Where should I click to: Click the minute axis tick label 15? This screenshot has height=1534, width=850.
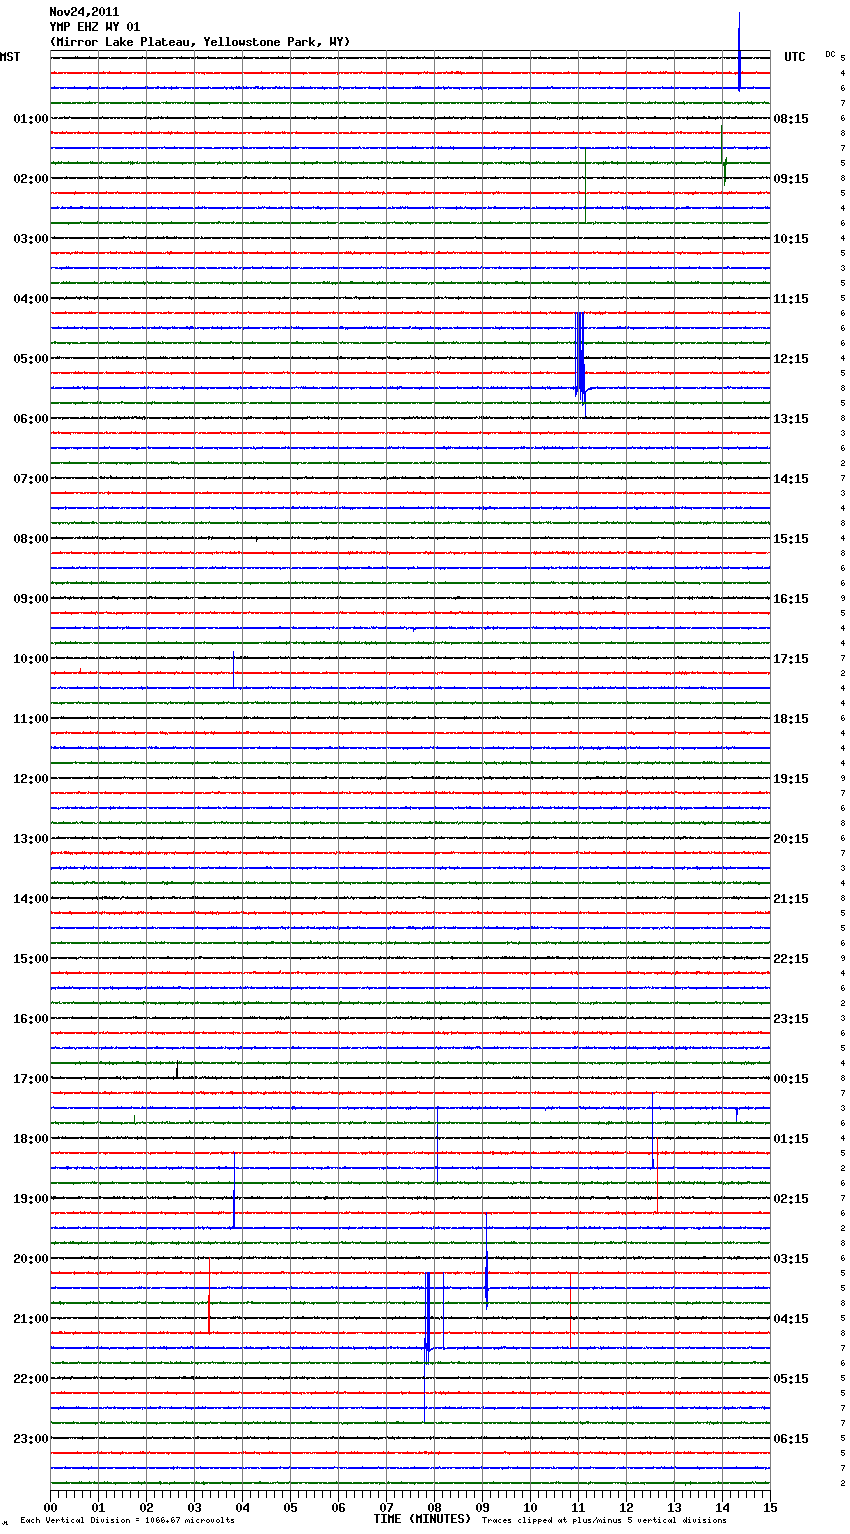770,1507
